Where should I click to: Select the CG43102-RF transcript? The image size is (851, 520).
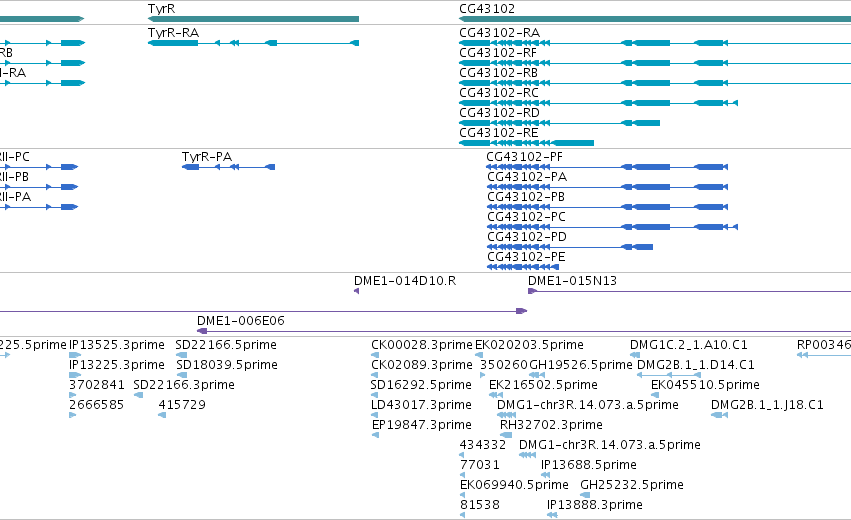(x=498, y=53)
